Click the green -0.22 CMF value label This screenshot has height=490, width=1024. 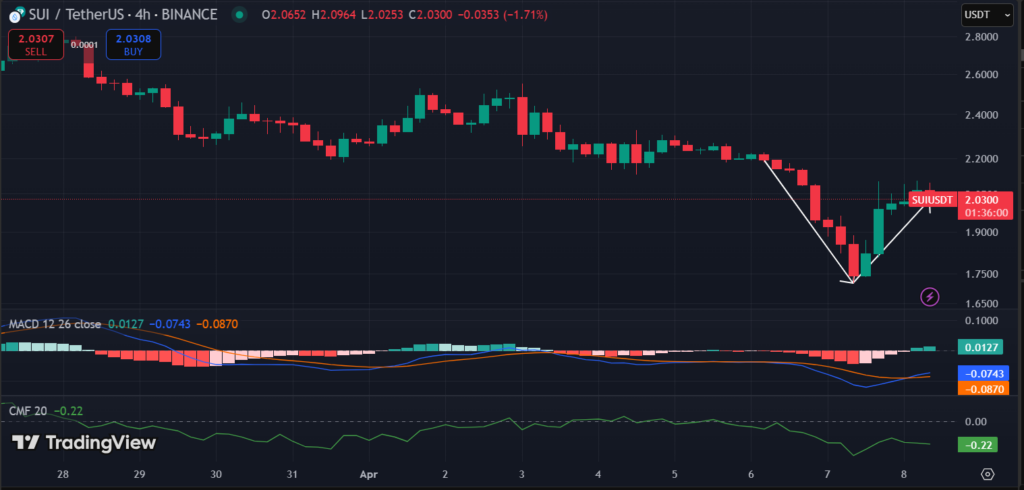[977, 445]
